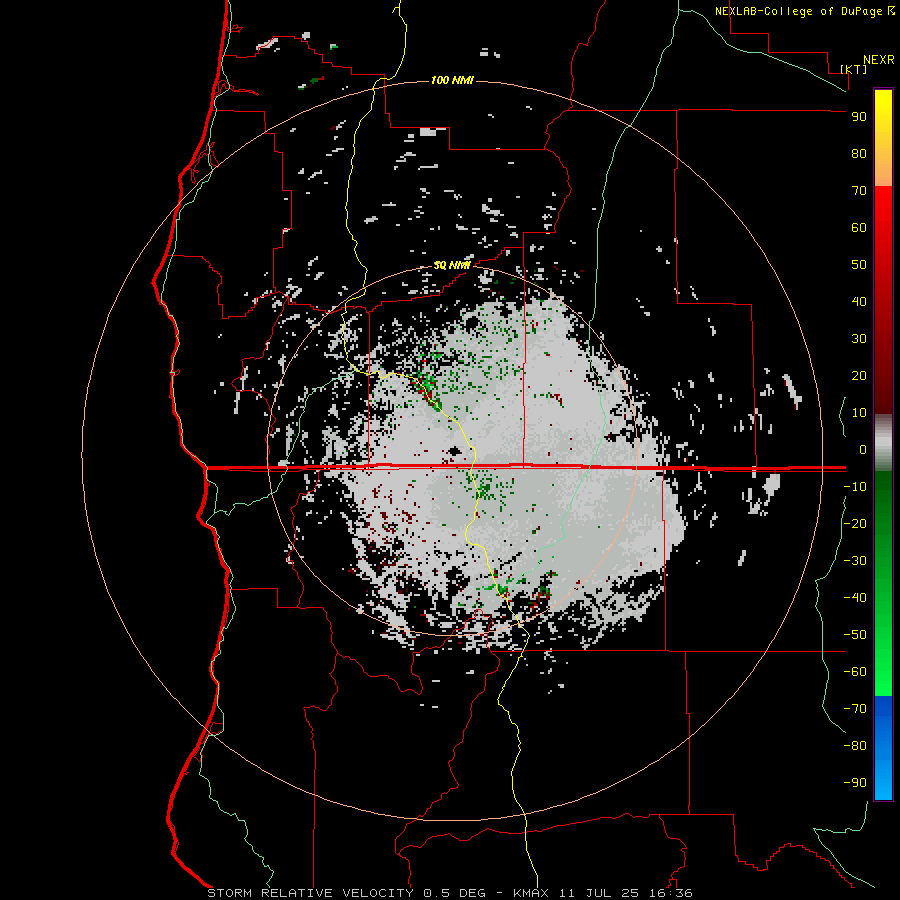The image size is (900, 900).
Task: Click the 100 NMI range ring label
Action: [x=452, y=80]
